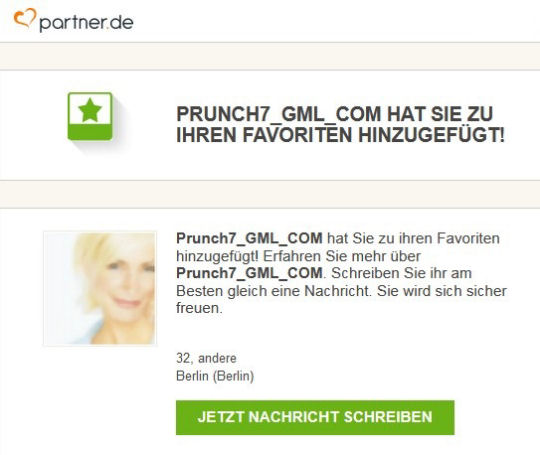
Task: Open the blonde woman's profile photo
Action: [100, 288]
